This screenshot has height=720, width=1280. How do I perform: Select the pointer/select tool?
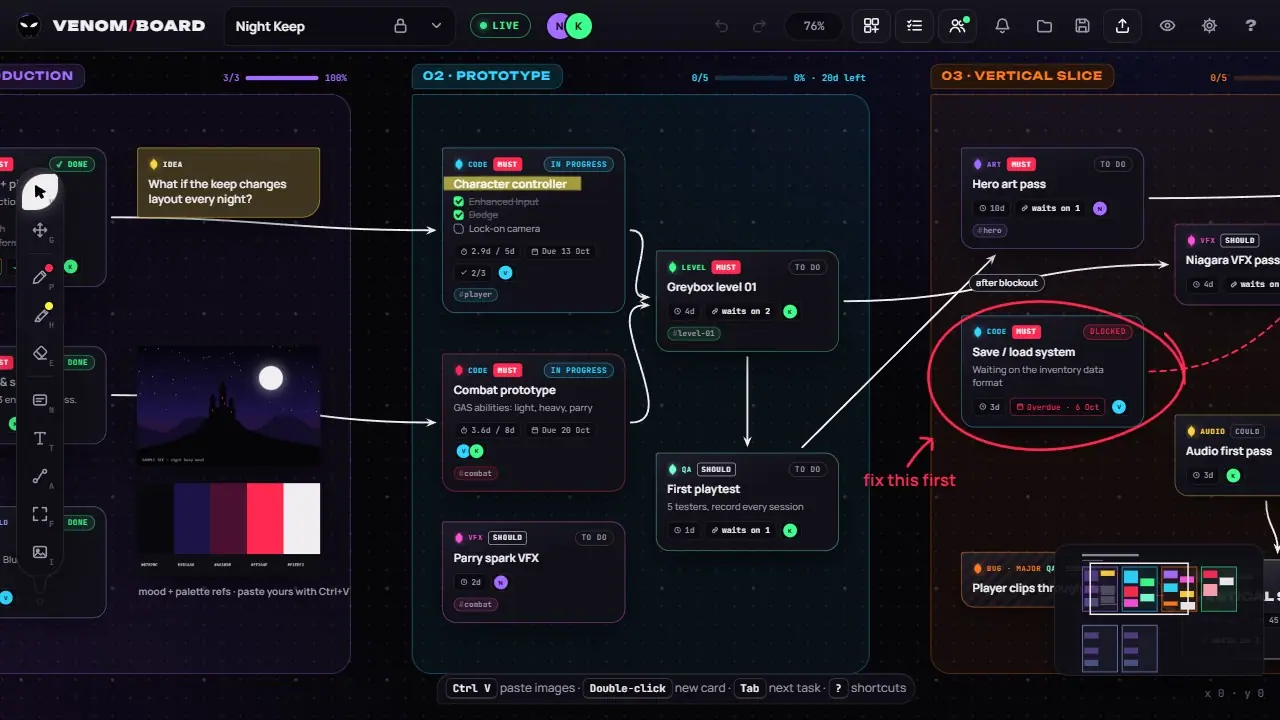pyautogui.click(x=40, y=191)
